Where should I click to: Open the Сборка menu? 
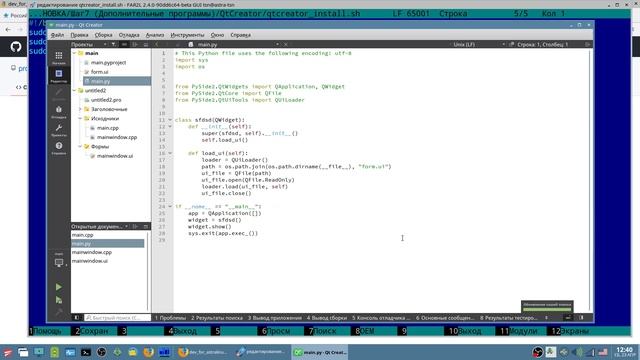pyautogui.click(x=104, y=35)
